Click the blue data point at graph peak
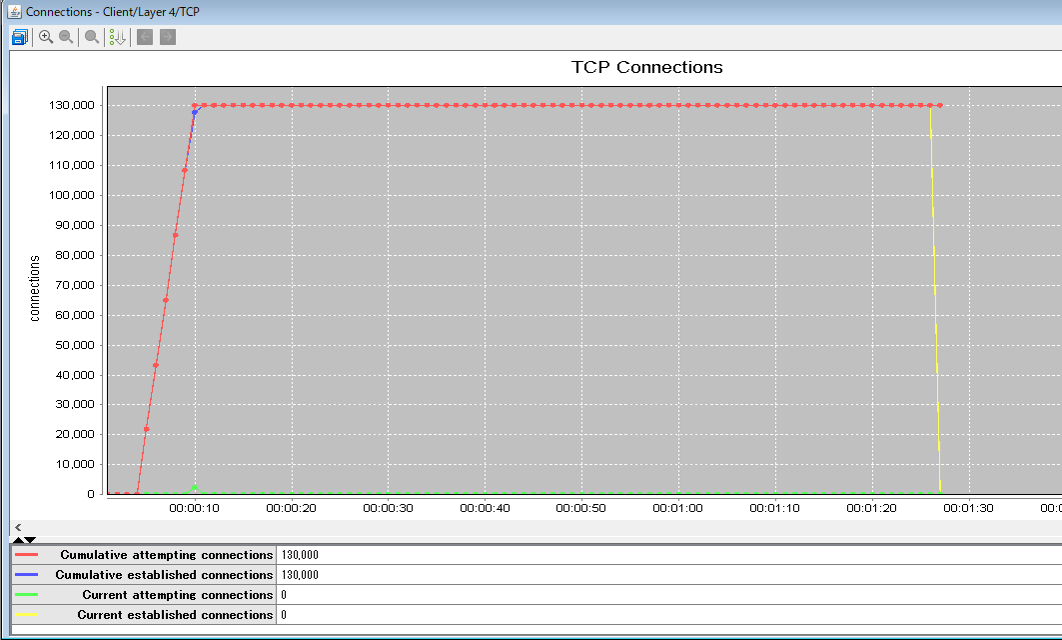The height and width of the screenshot is (640, 1062). click(195, 112)
